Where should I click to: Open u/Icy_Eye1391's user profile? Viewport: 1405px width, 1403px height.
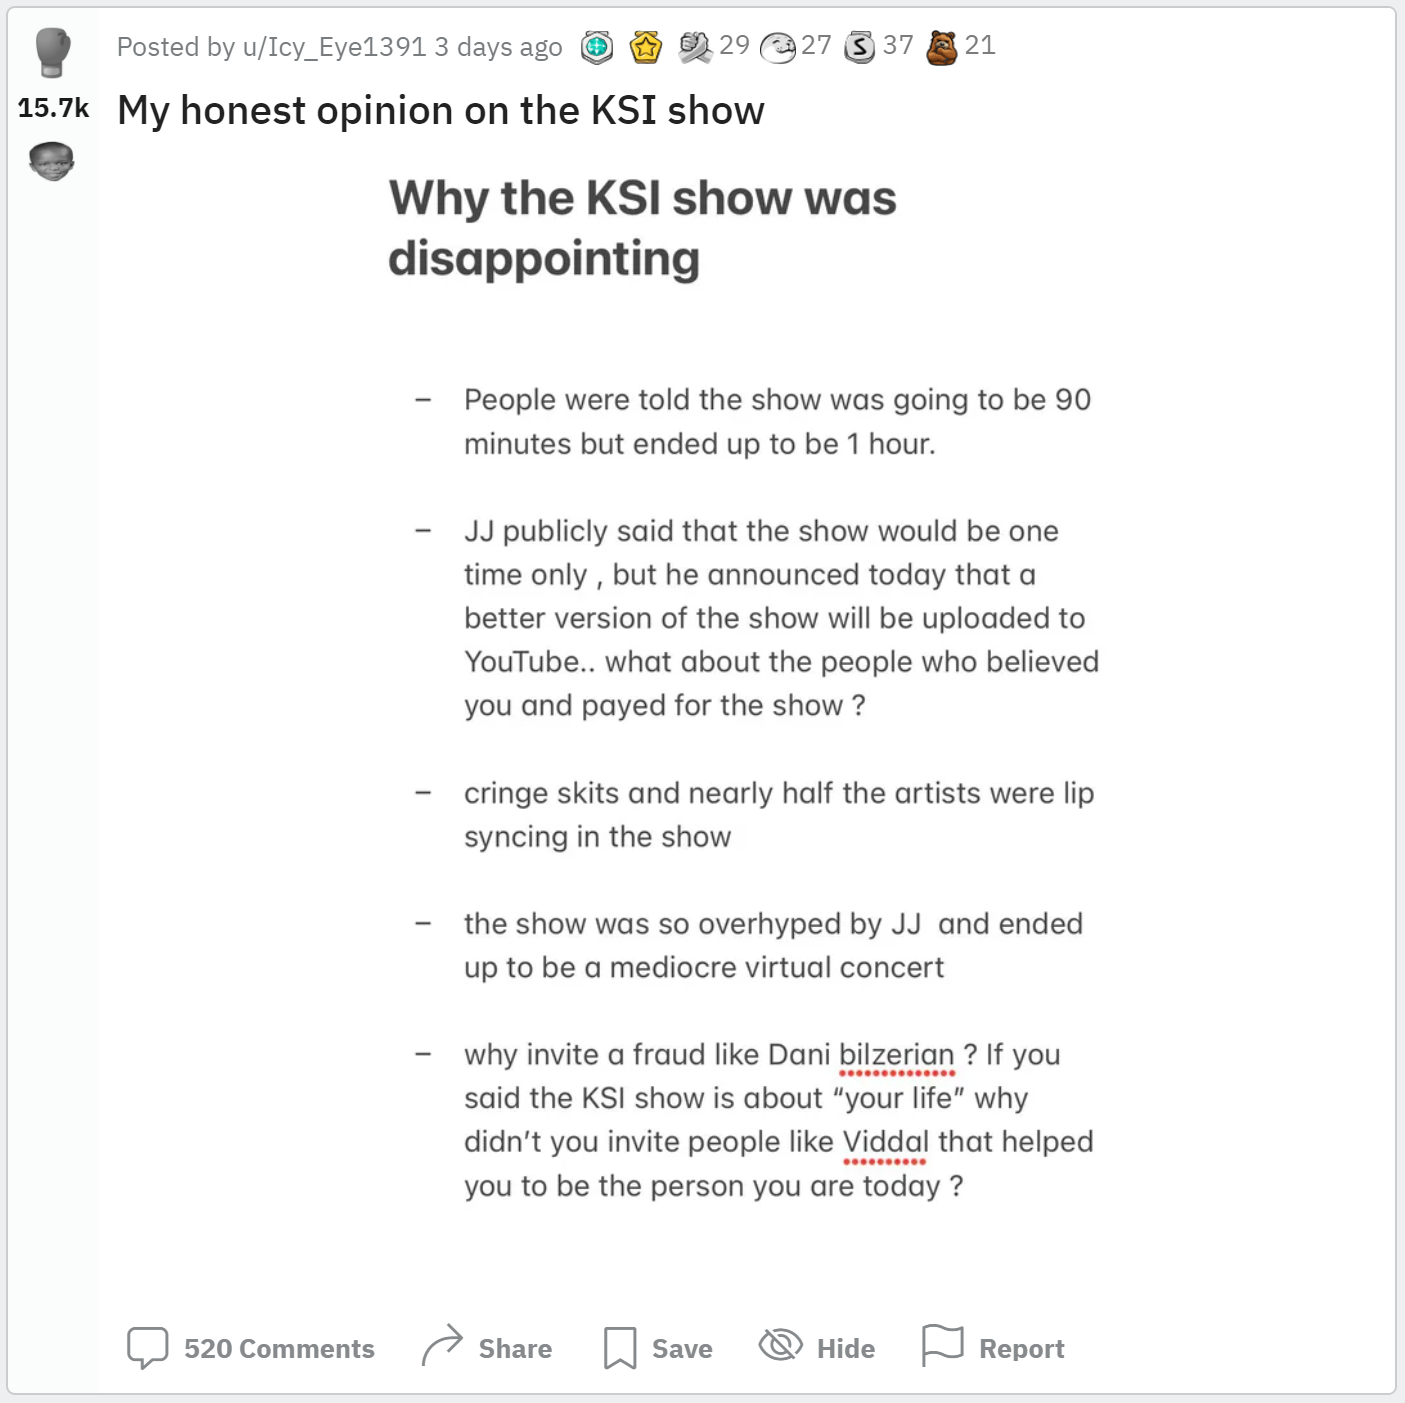point(334,47)
